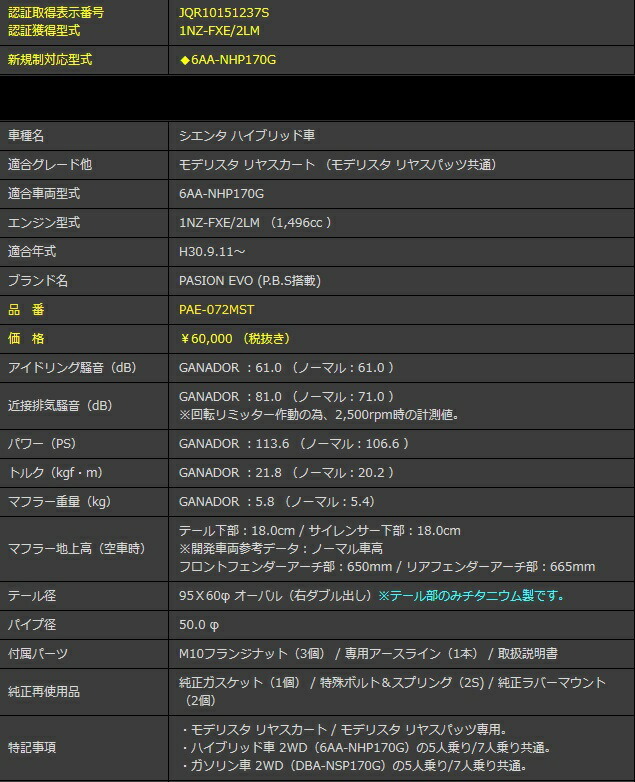Click the テール下部 : 18.0cm ground clearance line
Screen dimensions: 635x782
click(x=320, y=531)
